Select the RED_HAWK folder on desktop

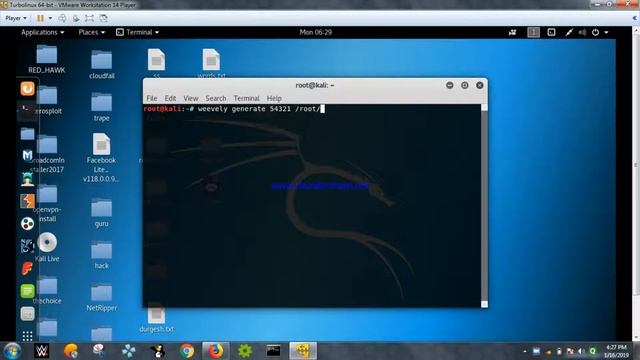47,59
